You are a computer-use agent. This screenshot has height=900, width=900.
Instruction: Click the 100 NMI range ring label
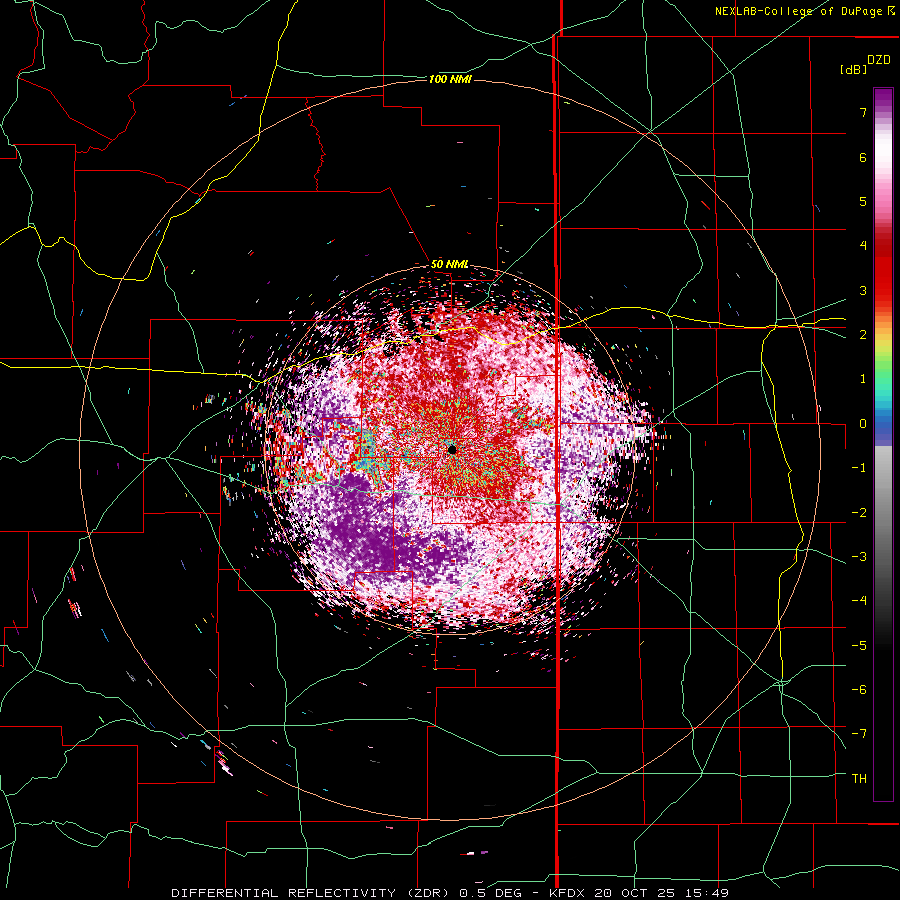point(450,79)
